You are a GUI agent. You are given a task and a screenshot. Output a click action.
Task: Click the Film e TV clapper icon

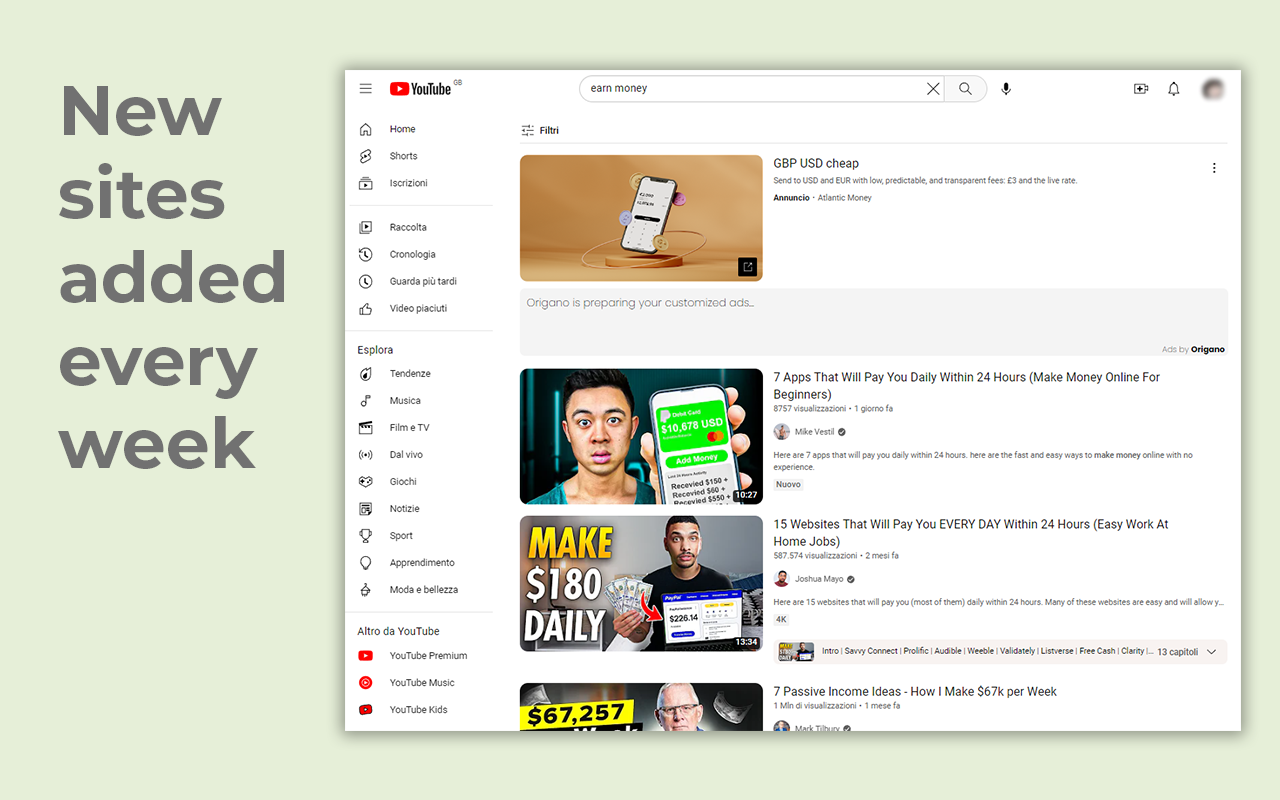tap(366, 428)
